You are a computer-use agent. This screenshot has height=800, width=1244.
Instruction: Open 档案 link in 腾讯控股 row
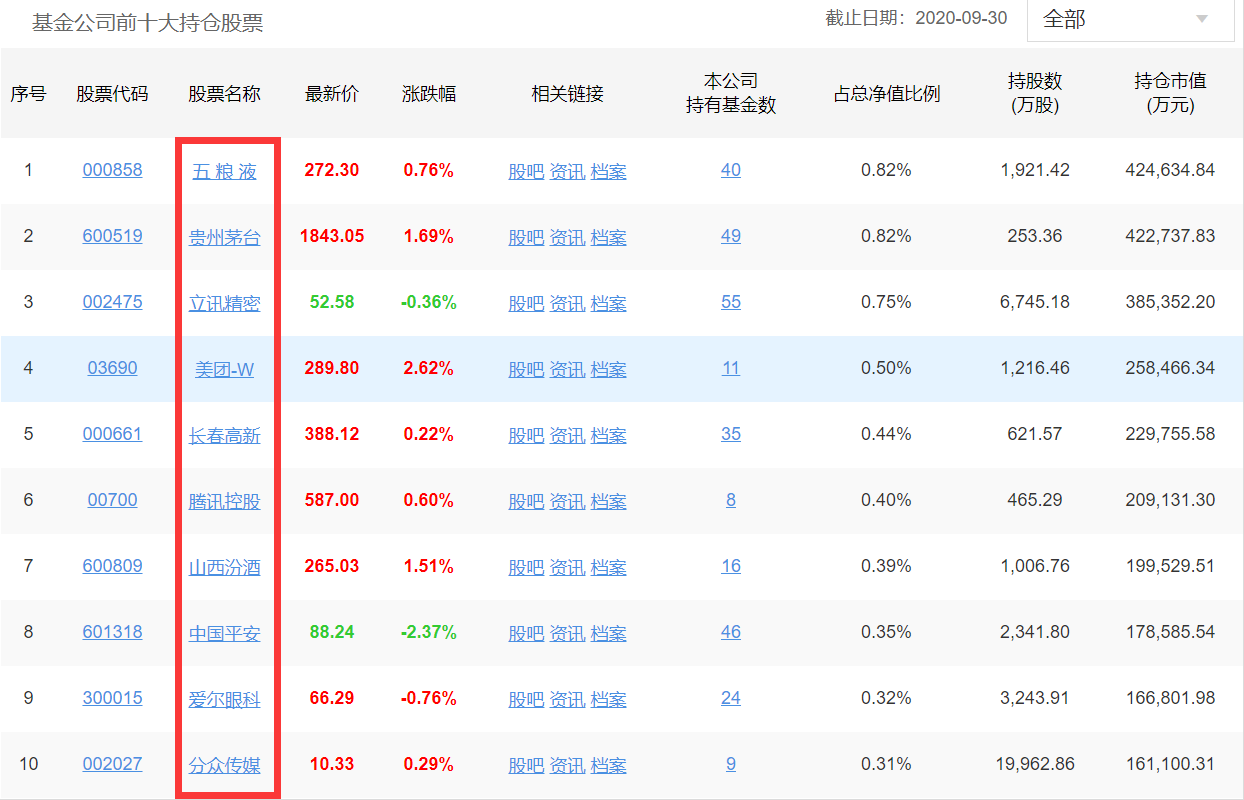click(x=608, y=501)
